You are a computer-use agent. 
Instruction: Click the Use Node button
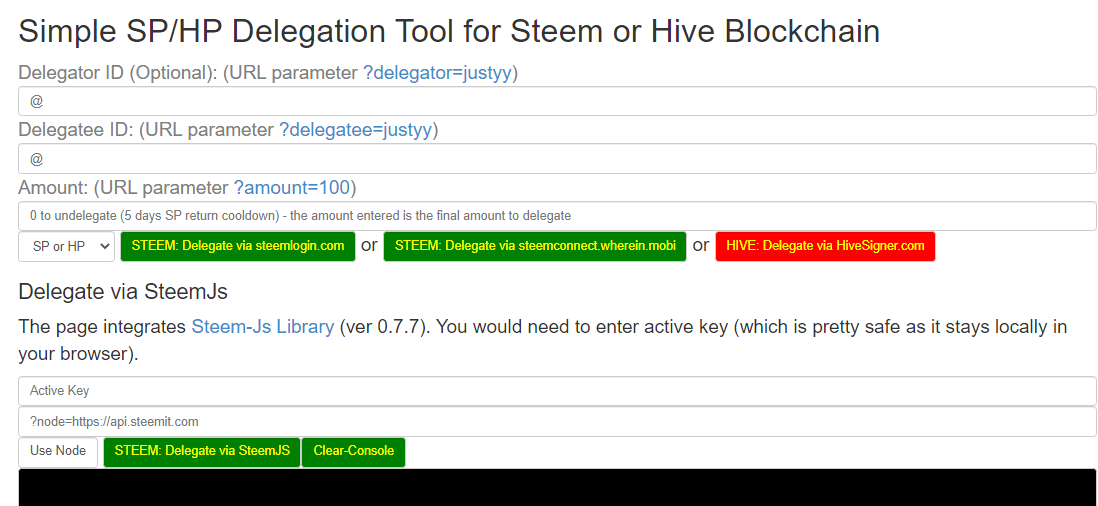coord(58,452)
